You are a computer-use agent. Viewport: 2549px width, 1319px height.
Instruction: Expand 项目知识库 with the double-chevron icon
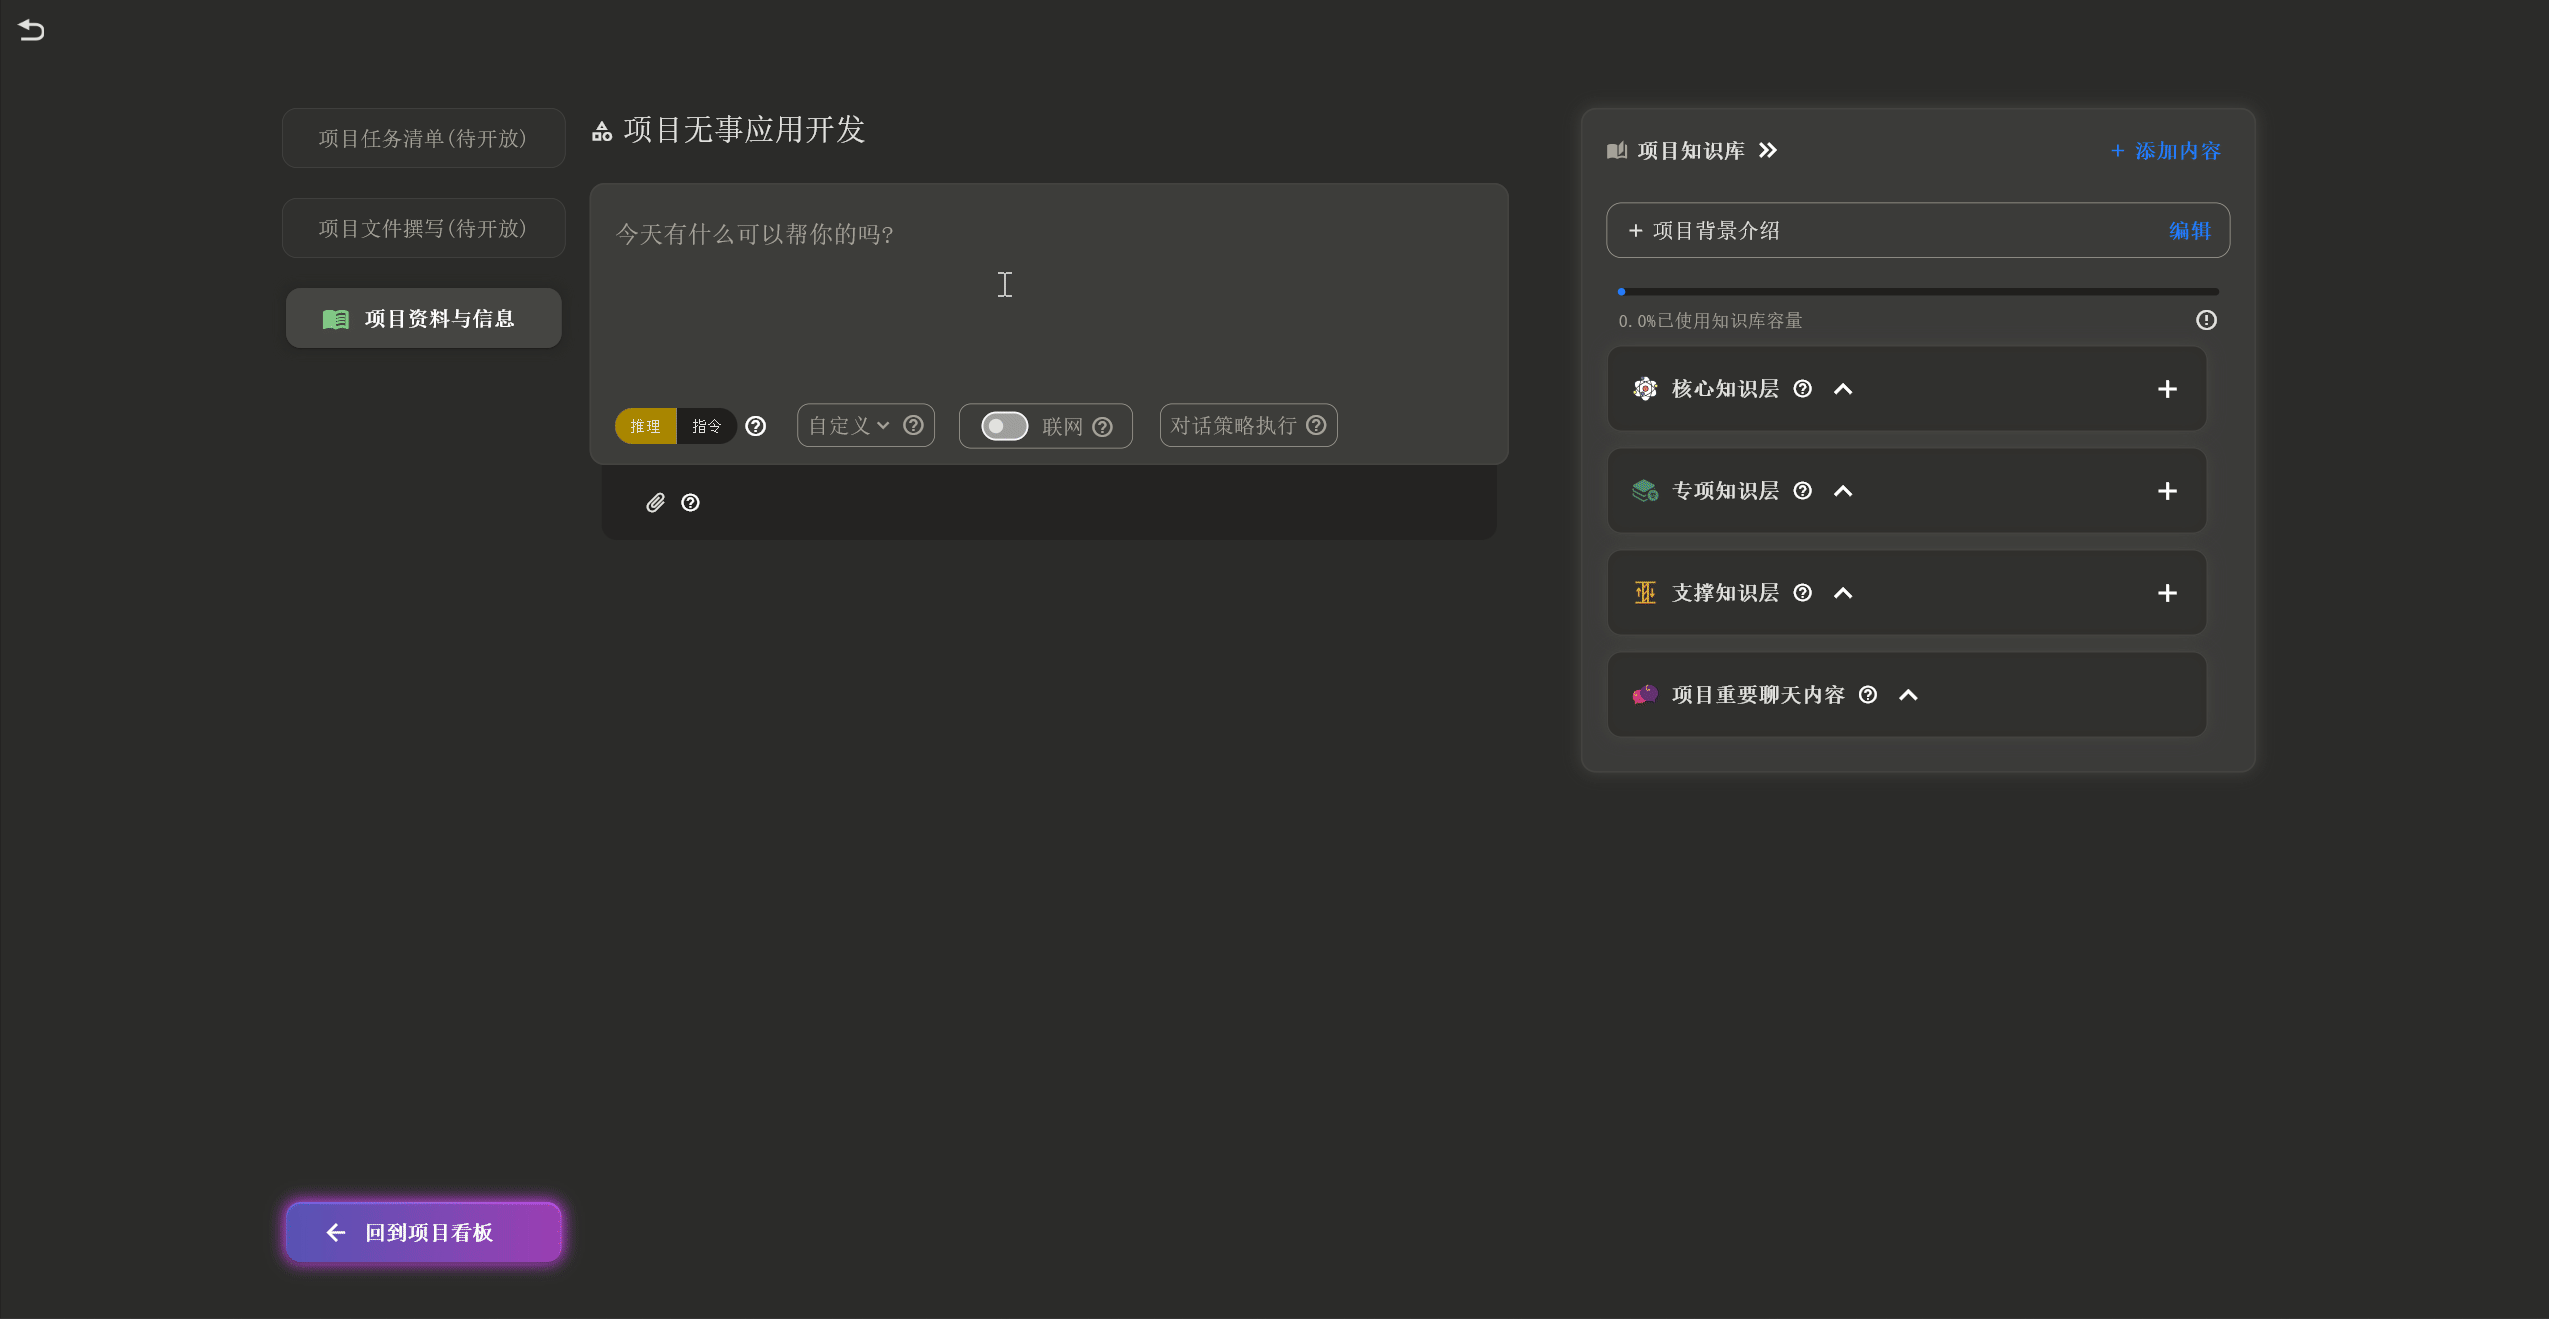coord(1768,150)
